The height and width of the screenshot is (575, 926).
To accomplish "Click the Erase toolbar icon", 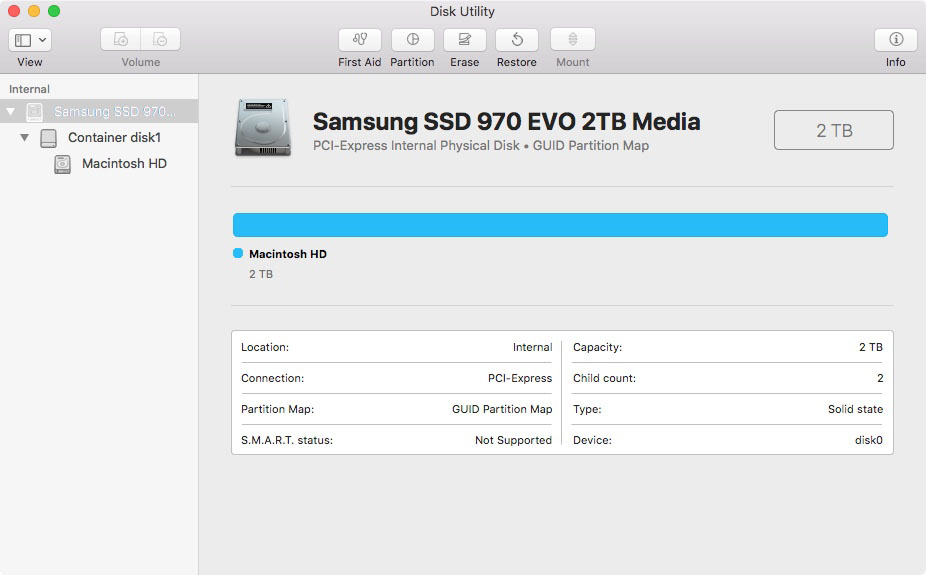I will click(x=465, y=40).
